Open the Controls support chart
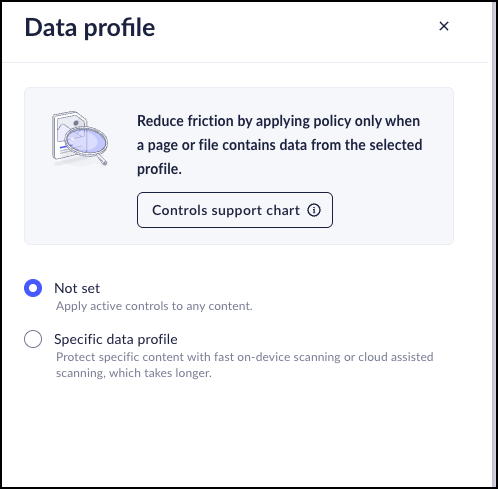The height and width of the screenshot is (489, 498). [235, 210]
